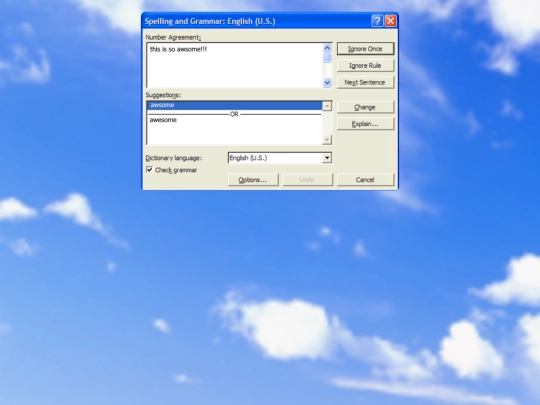Click the sentence box scroll up arrow
Viewport: 540px width, 405px height.
point(327,48)
